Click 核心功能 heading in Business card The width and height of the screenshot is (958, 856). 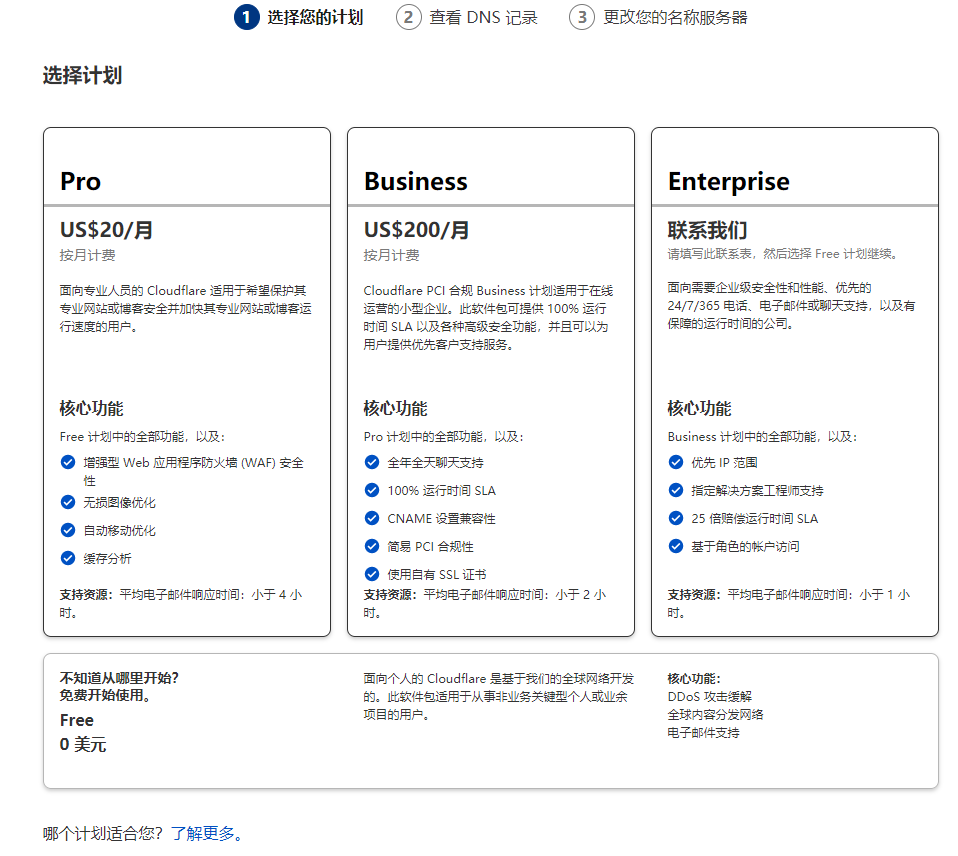point(395,408)
